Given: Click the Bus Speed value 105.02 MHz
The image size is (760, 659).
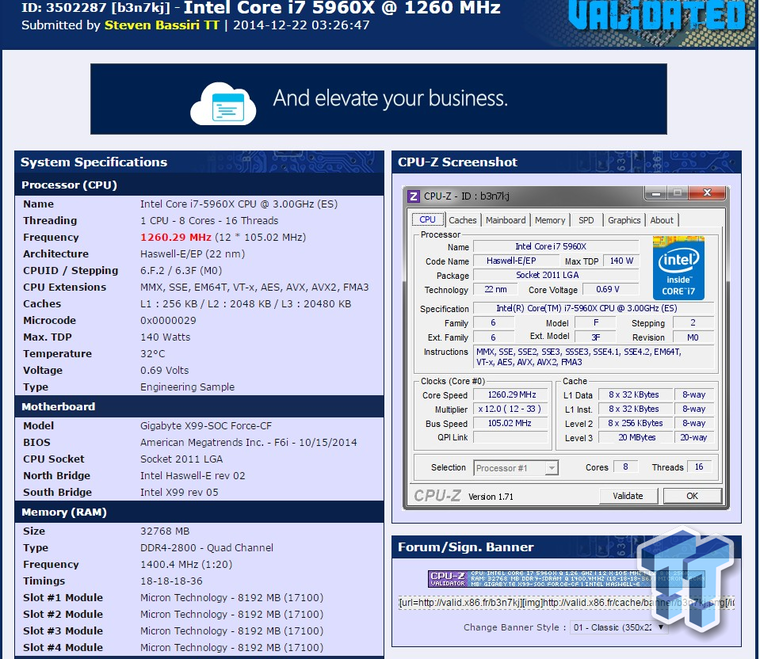Looking at the screenshot, I should 512,423.
